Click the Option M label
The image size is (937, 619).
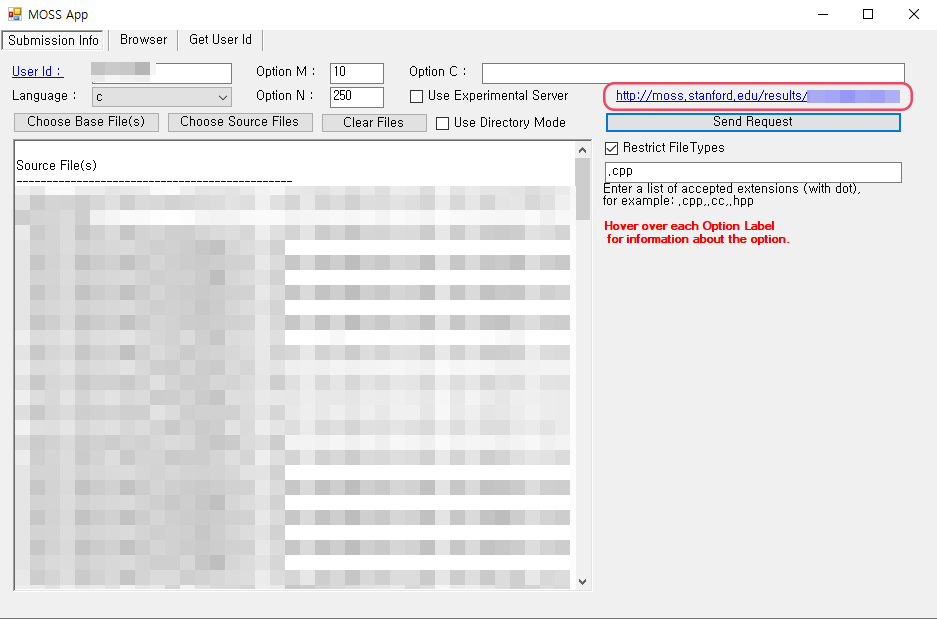tap(285, 72)
